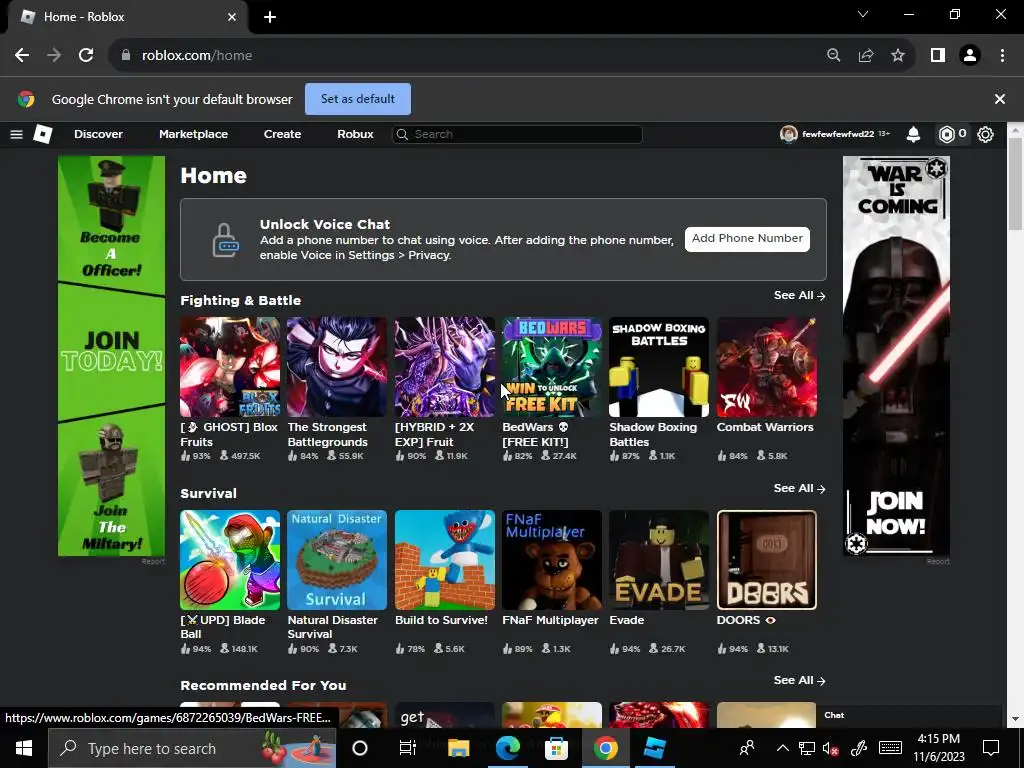Click the Roblox search field
This screenshot has height=768, width=1024.
pyautogui.click(x=517, y=135)
